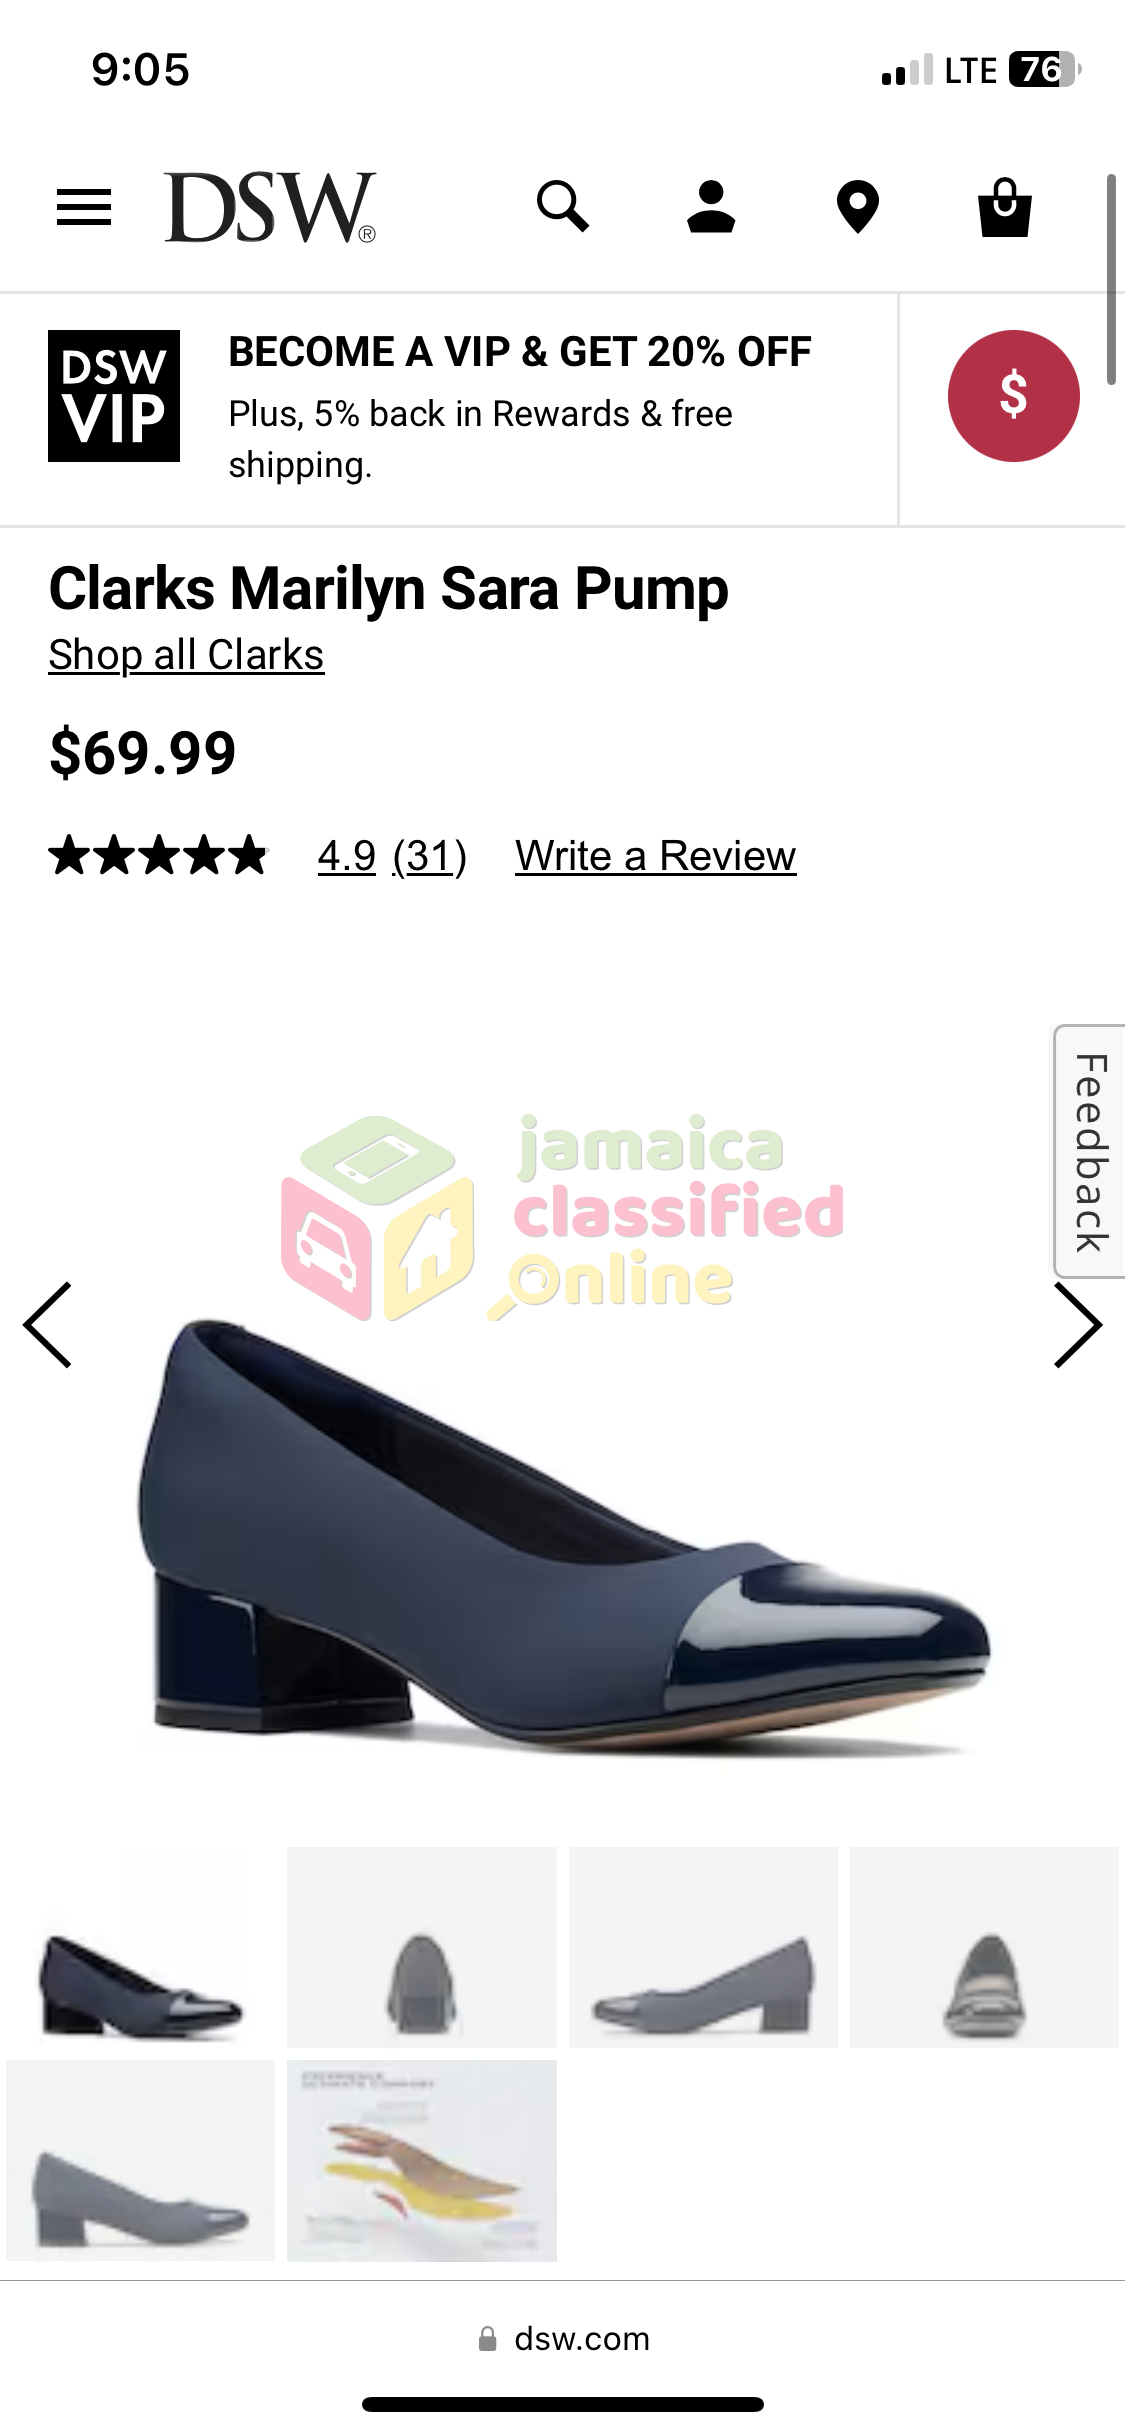Image resolution: width=1125 pixels, height=2436 pixels.
Task: Open the 4.9 rating link
Action: coord(347,856)
